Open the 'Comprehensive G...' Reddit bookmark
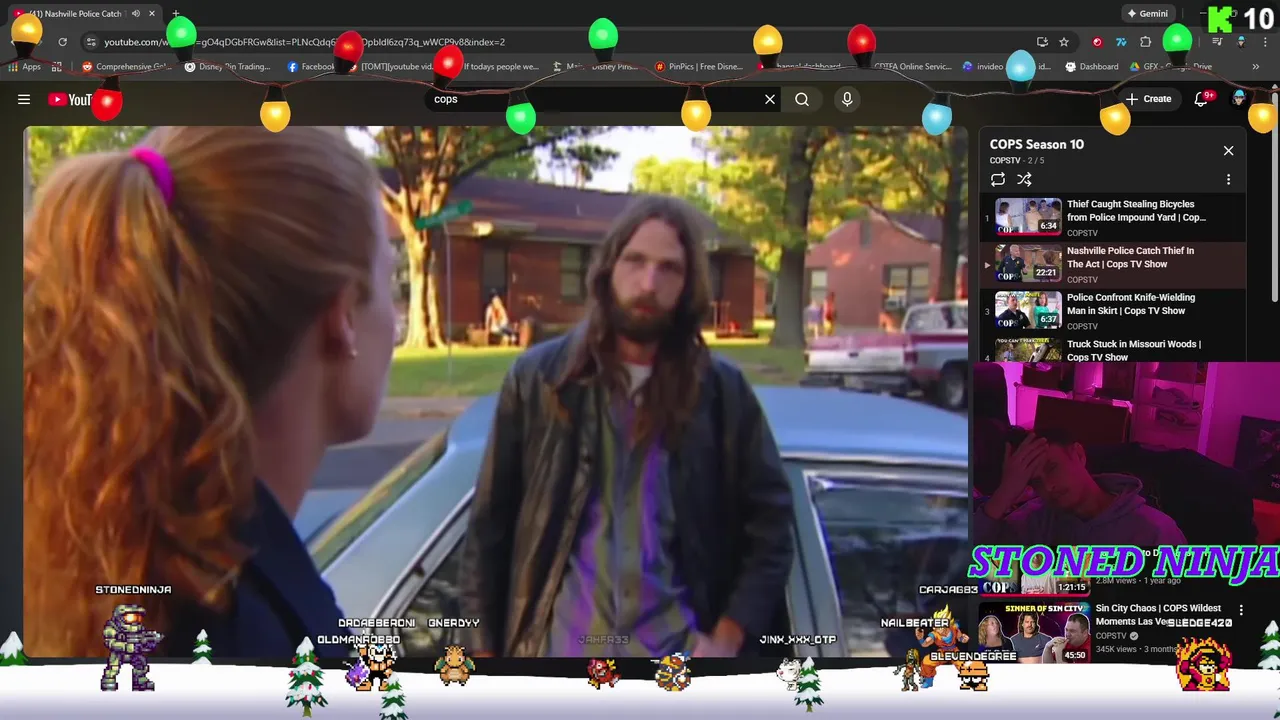1280x720 pixels. pos(127,67)
